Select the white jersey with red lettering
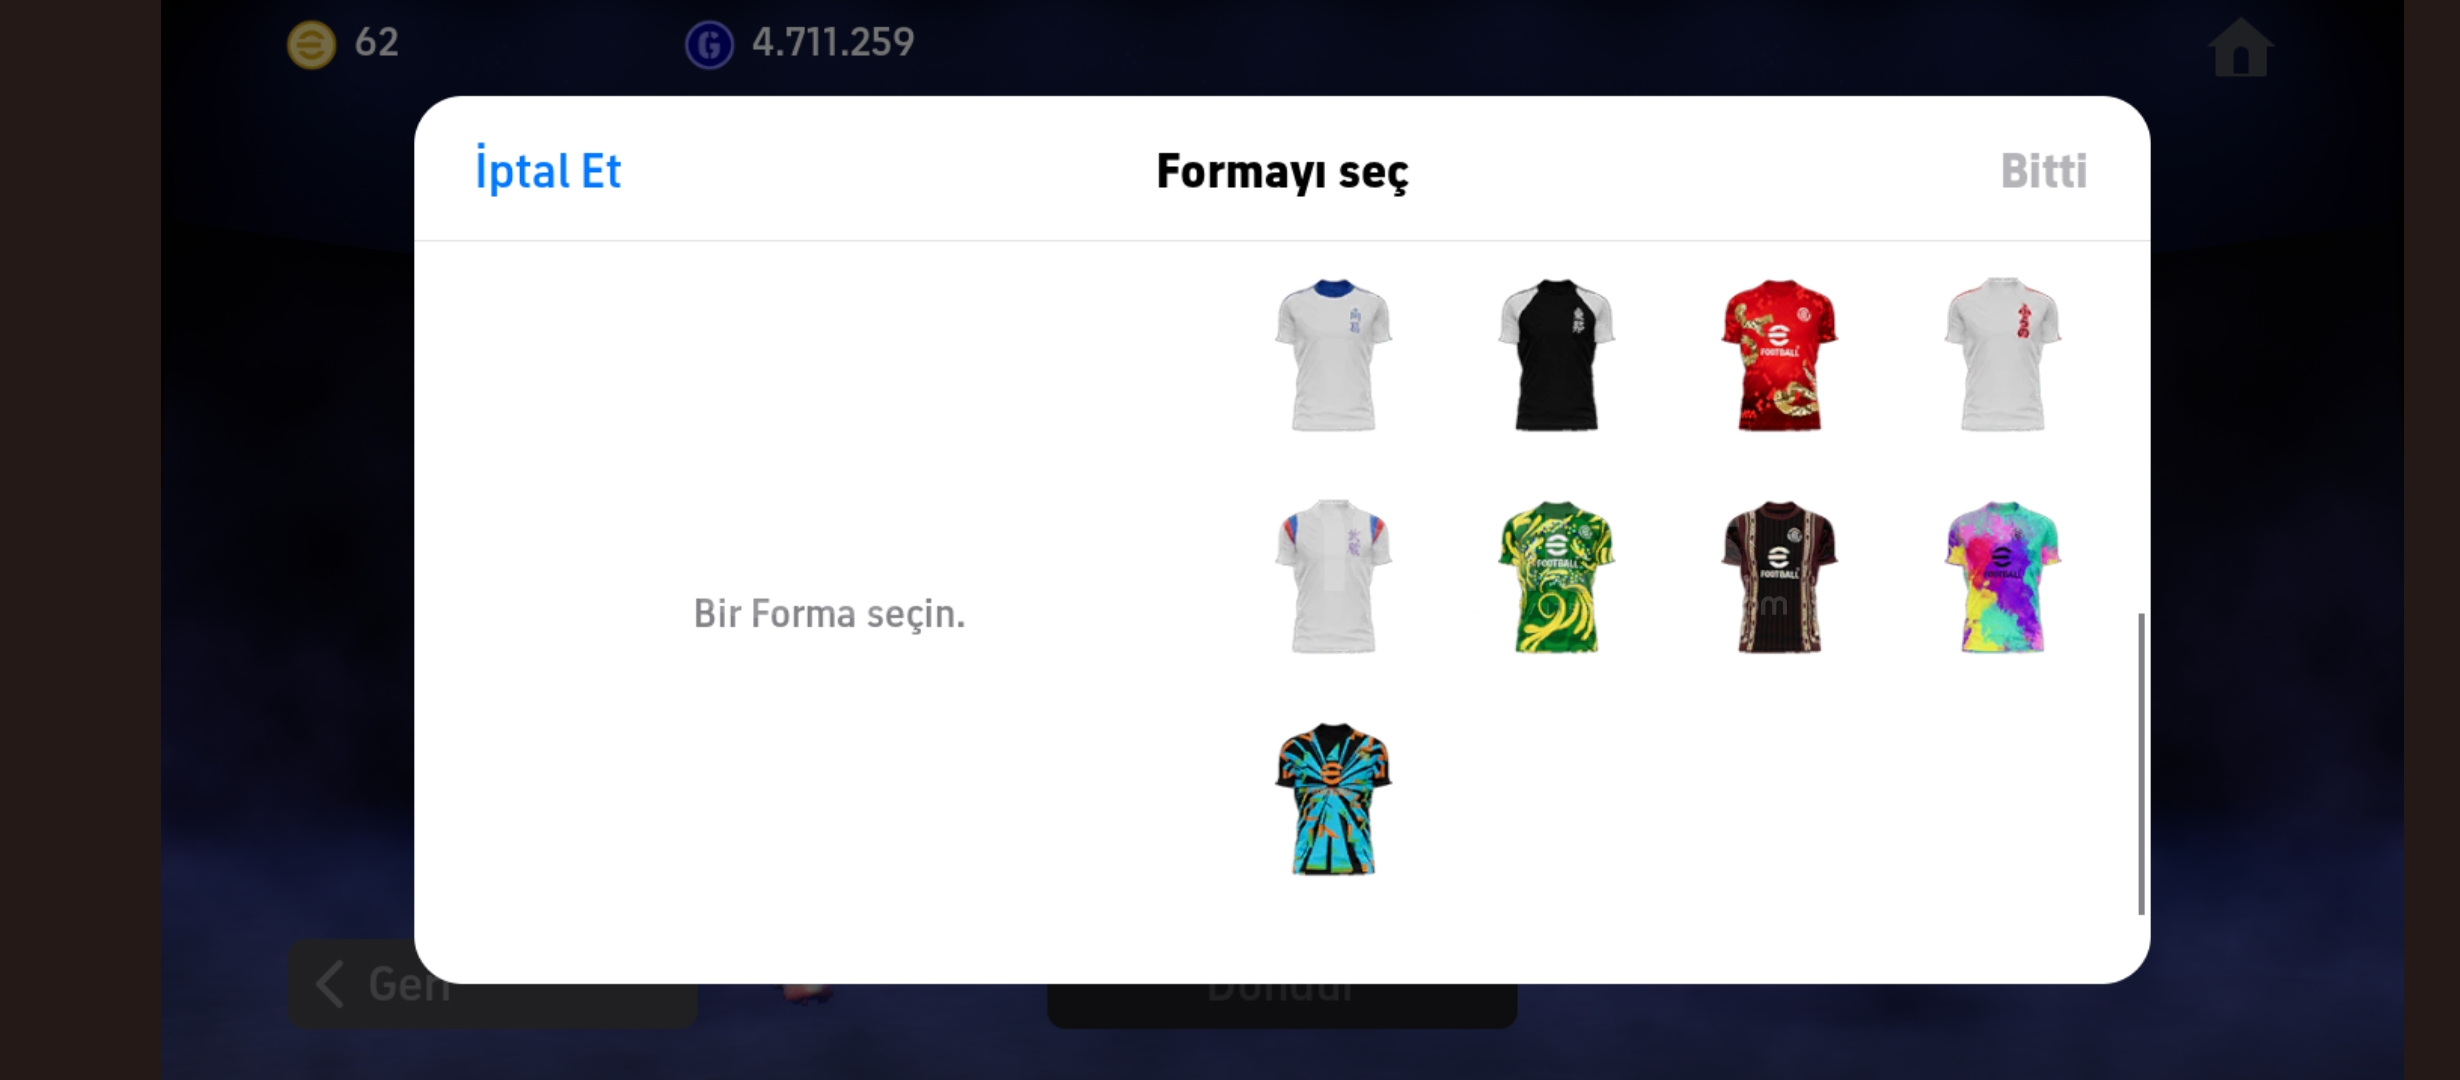This screenshot has width=2460, height=1080. click(x=2002, y=355)
